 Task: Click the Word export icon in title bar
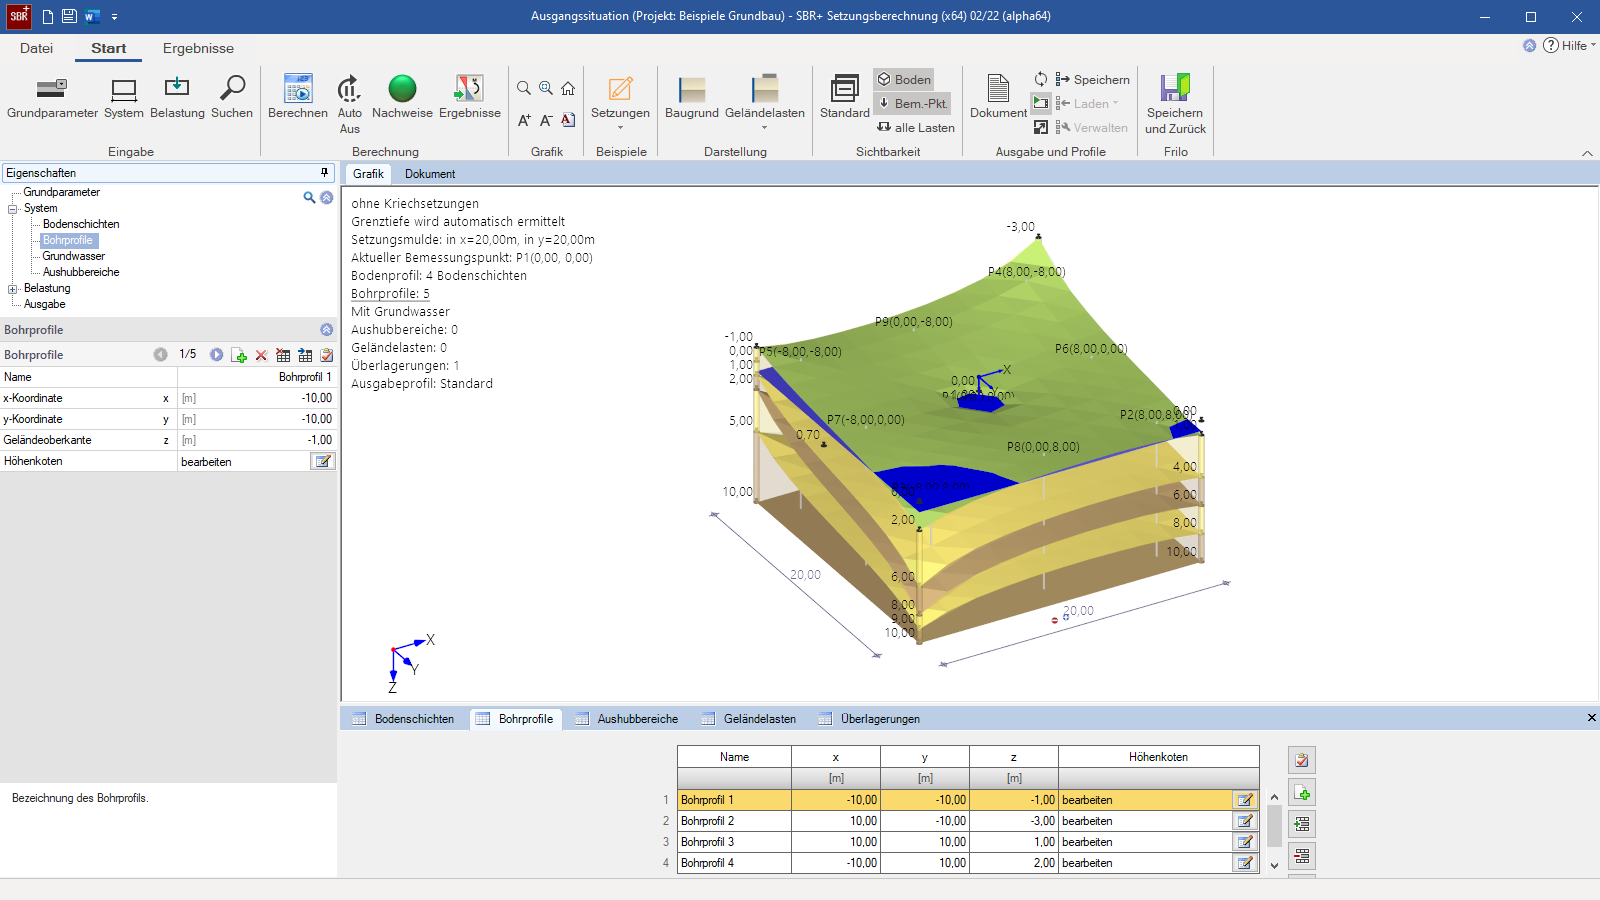(92, 16)
